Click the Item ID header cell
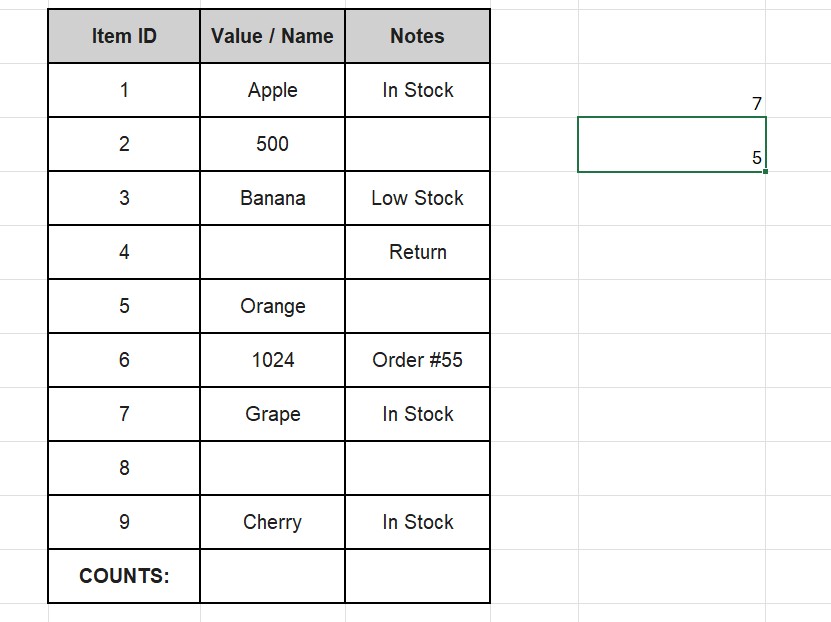831x622 pixels. [124, 36]
